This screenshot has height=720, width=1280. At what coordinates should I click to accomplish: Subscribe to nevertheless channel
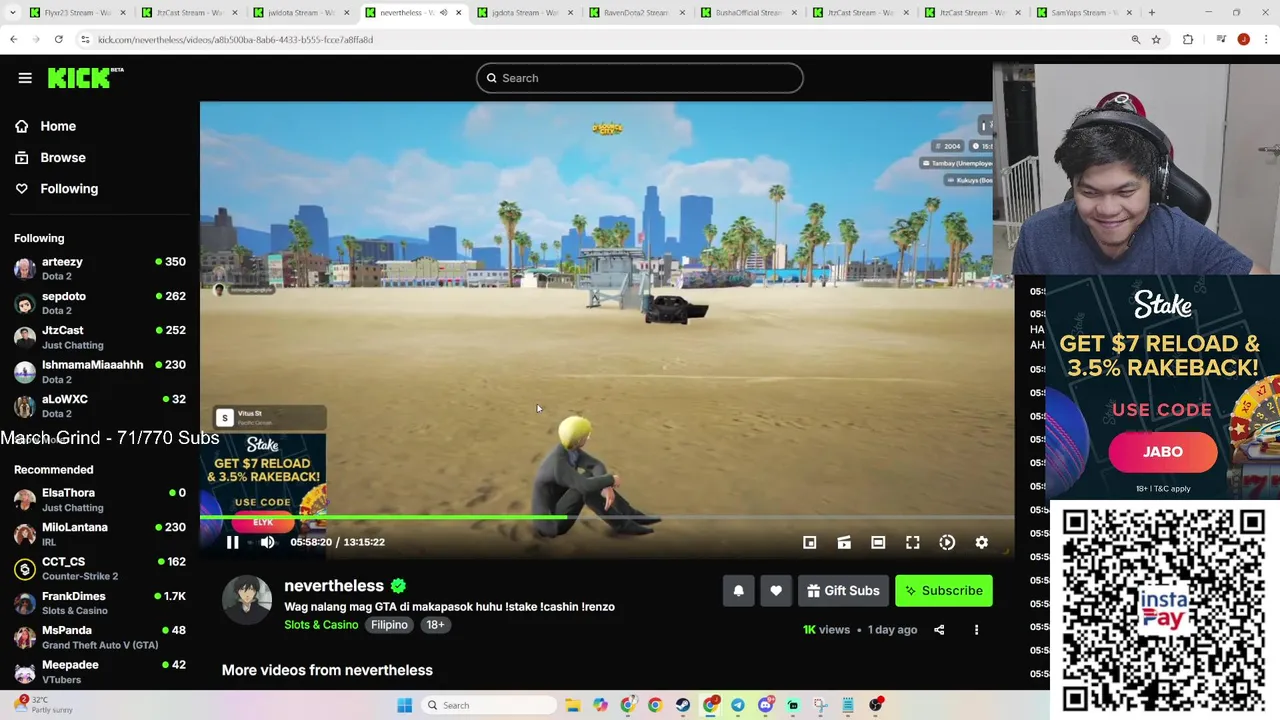[944, 591]
